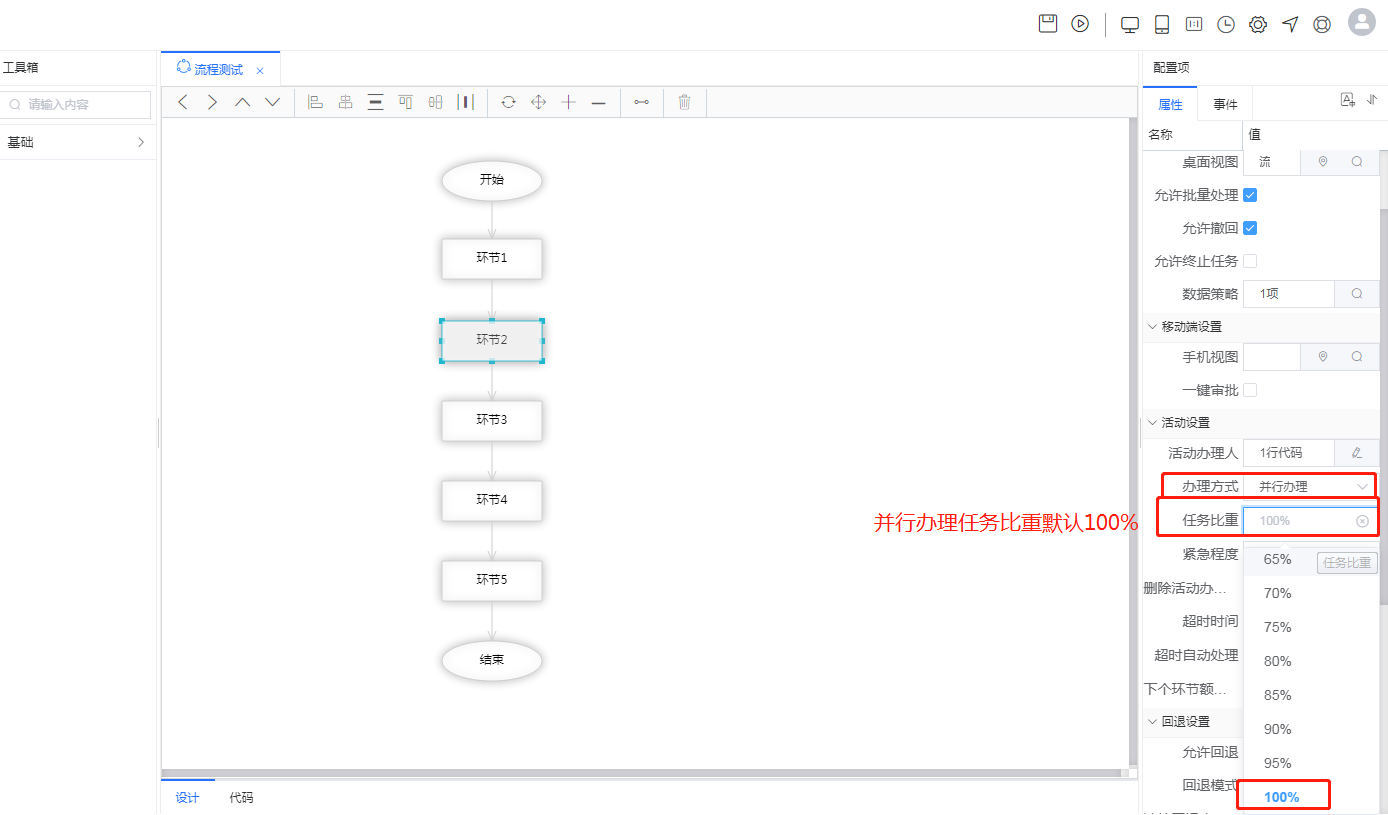Click the refresh rotate icon in toolbar
1388x815 pixels.
(x=508, y=102)
